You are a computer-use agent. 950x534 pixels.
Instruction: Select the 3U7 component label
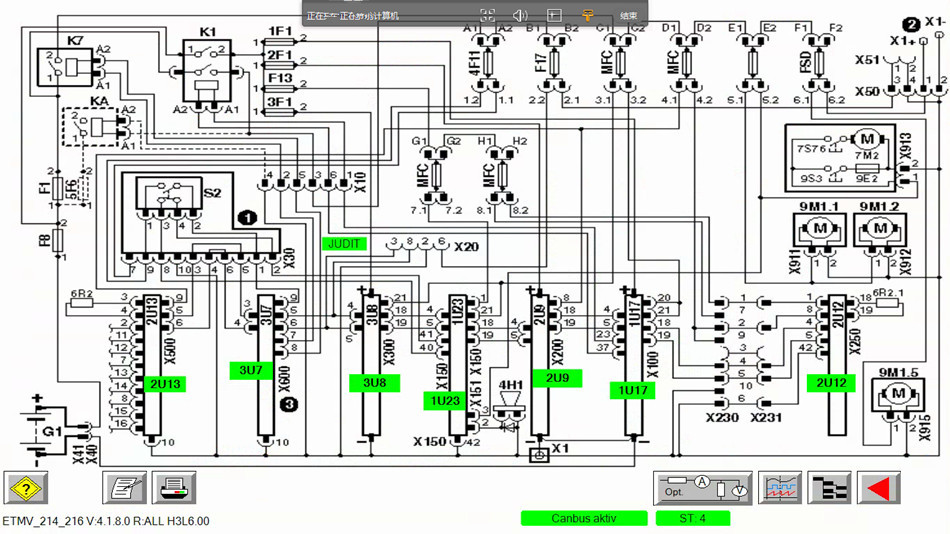click(251, 371)
